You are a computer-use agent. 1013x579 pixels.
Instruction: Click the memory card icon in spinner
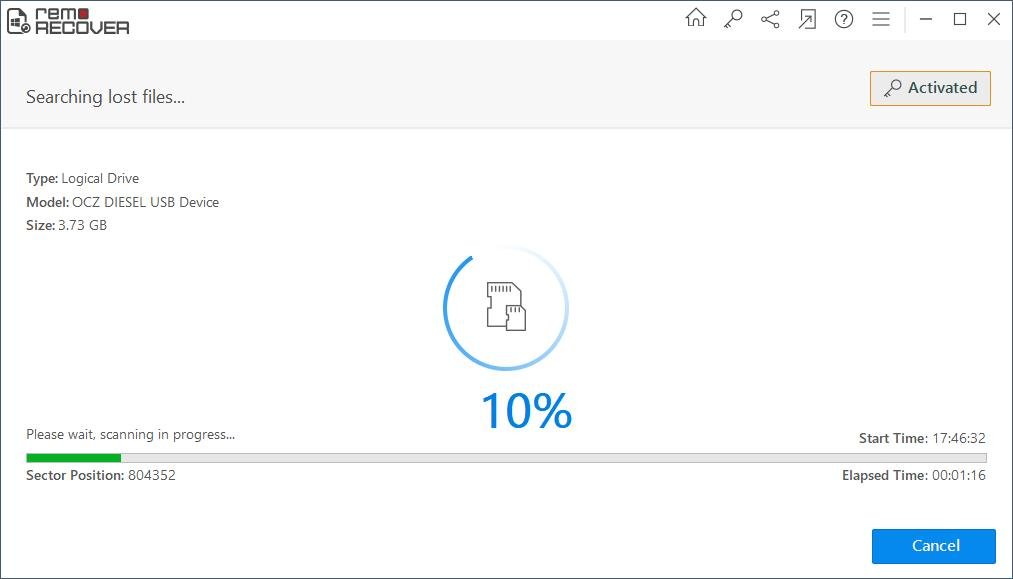(506, 305)
